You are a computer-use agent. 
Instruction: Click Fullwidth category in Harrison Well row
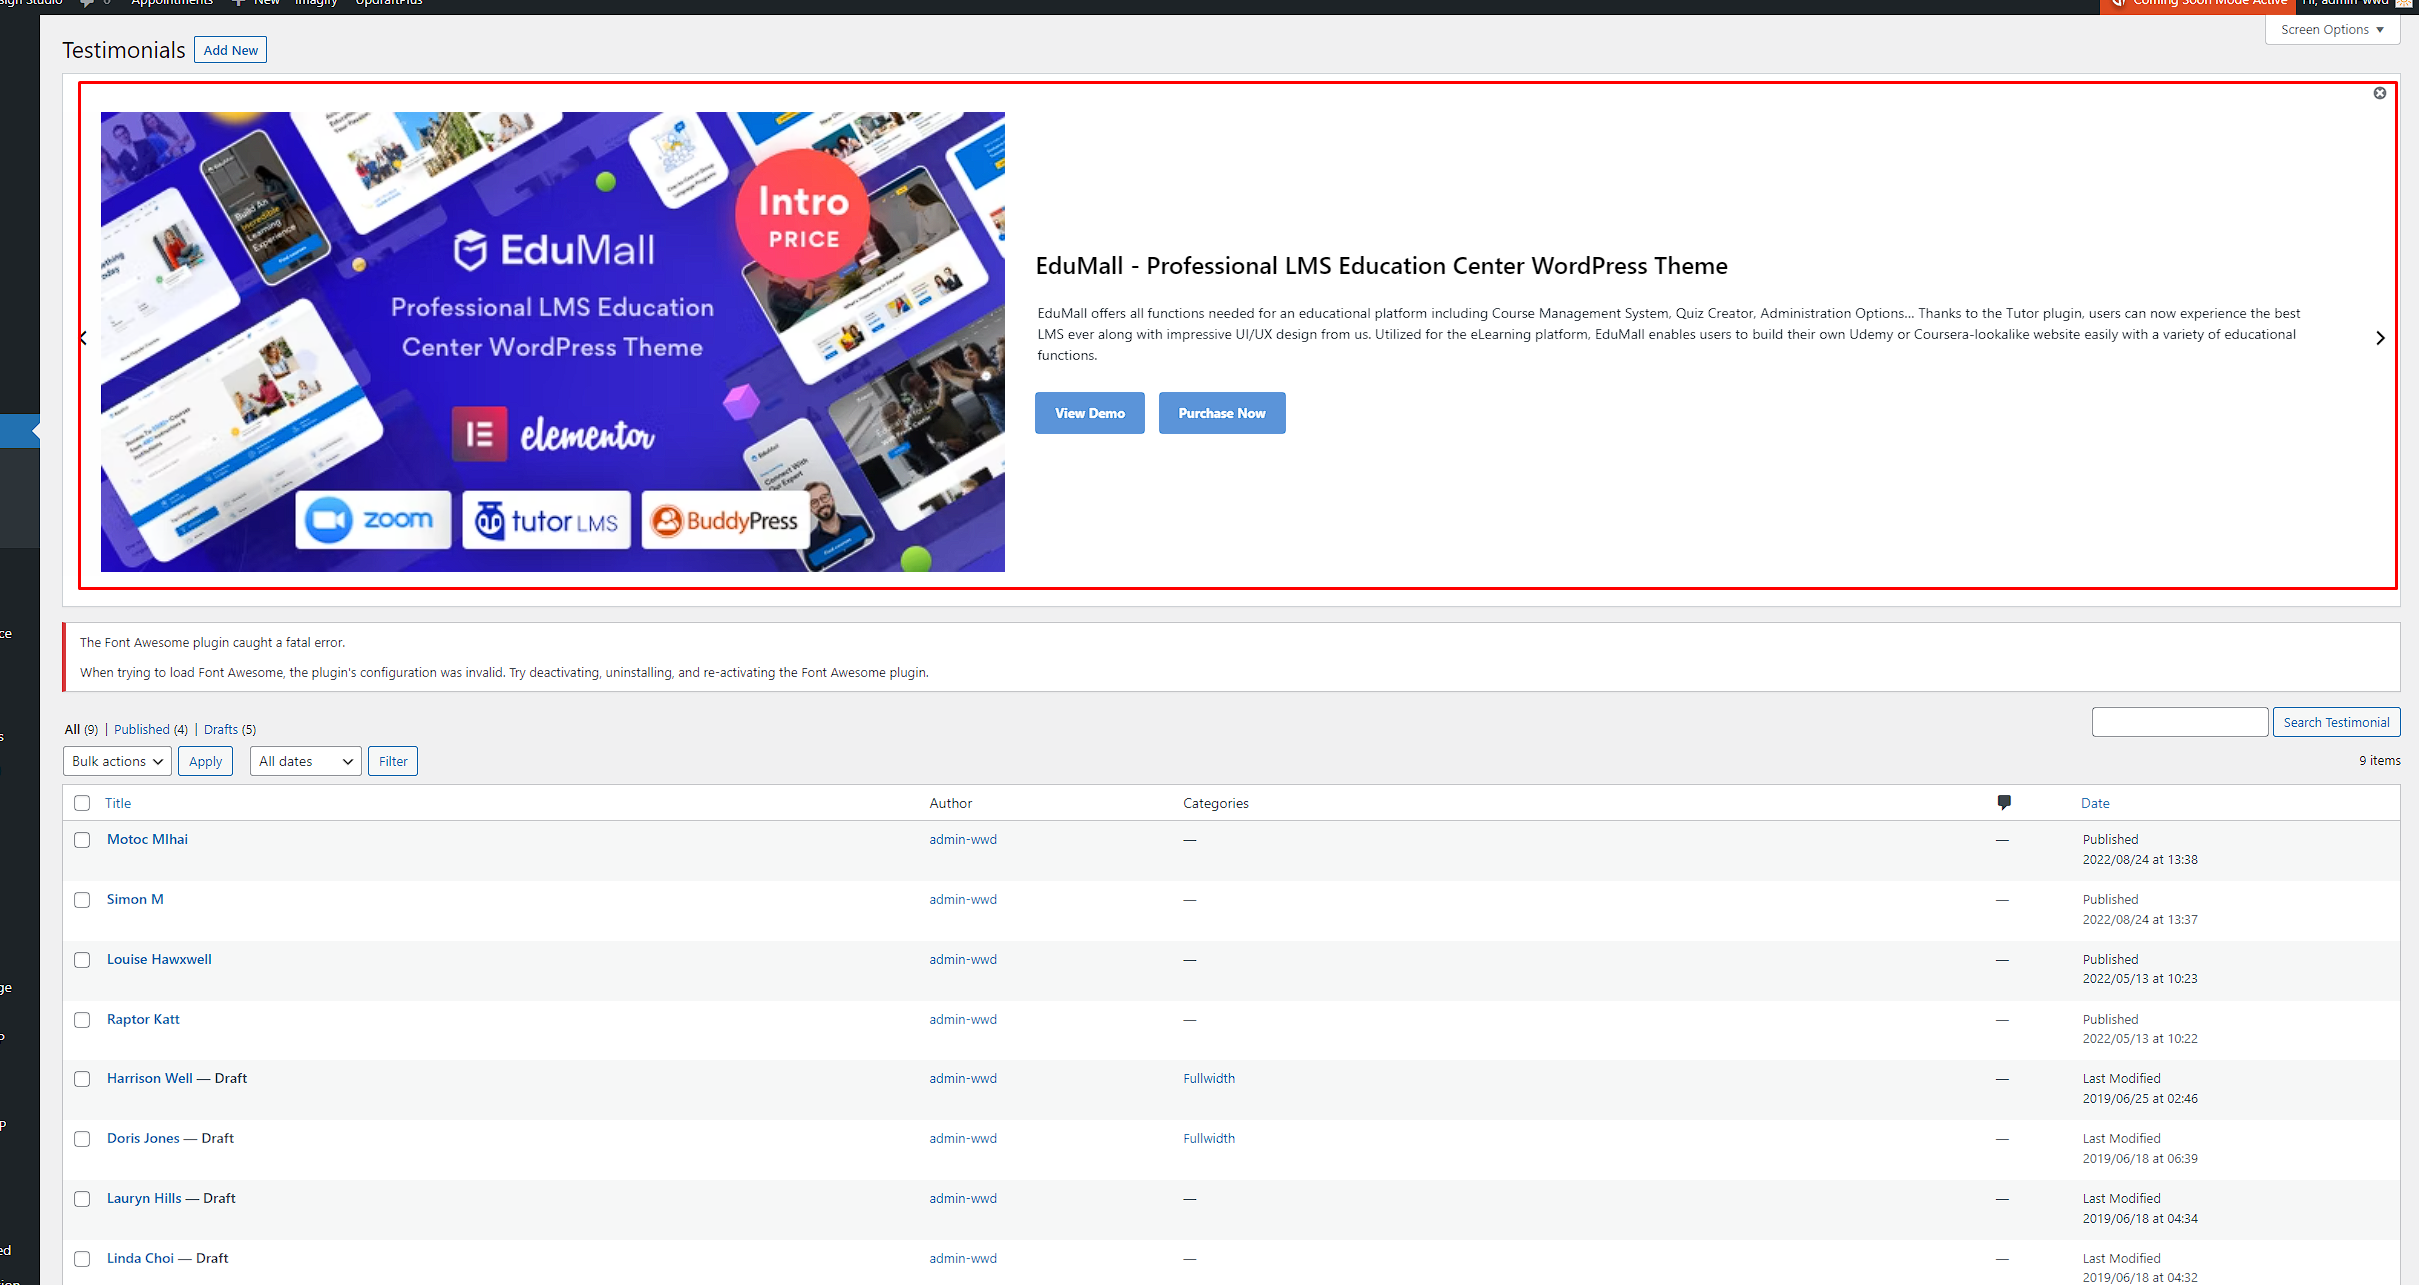pyautogui.click(x=1209, y=1078)
